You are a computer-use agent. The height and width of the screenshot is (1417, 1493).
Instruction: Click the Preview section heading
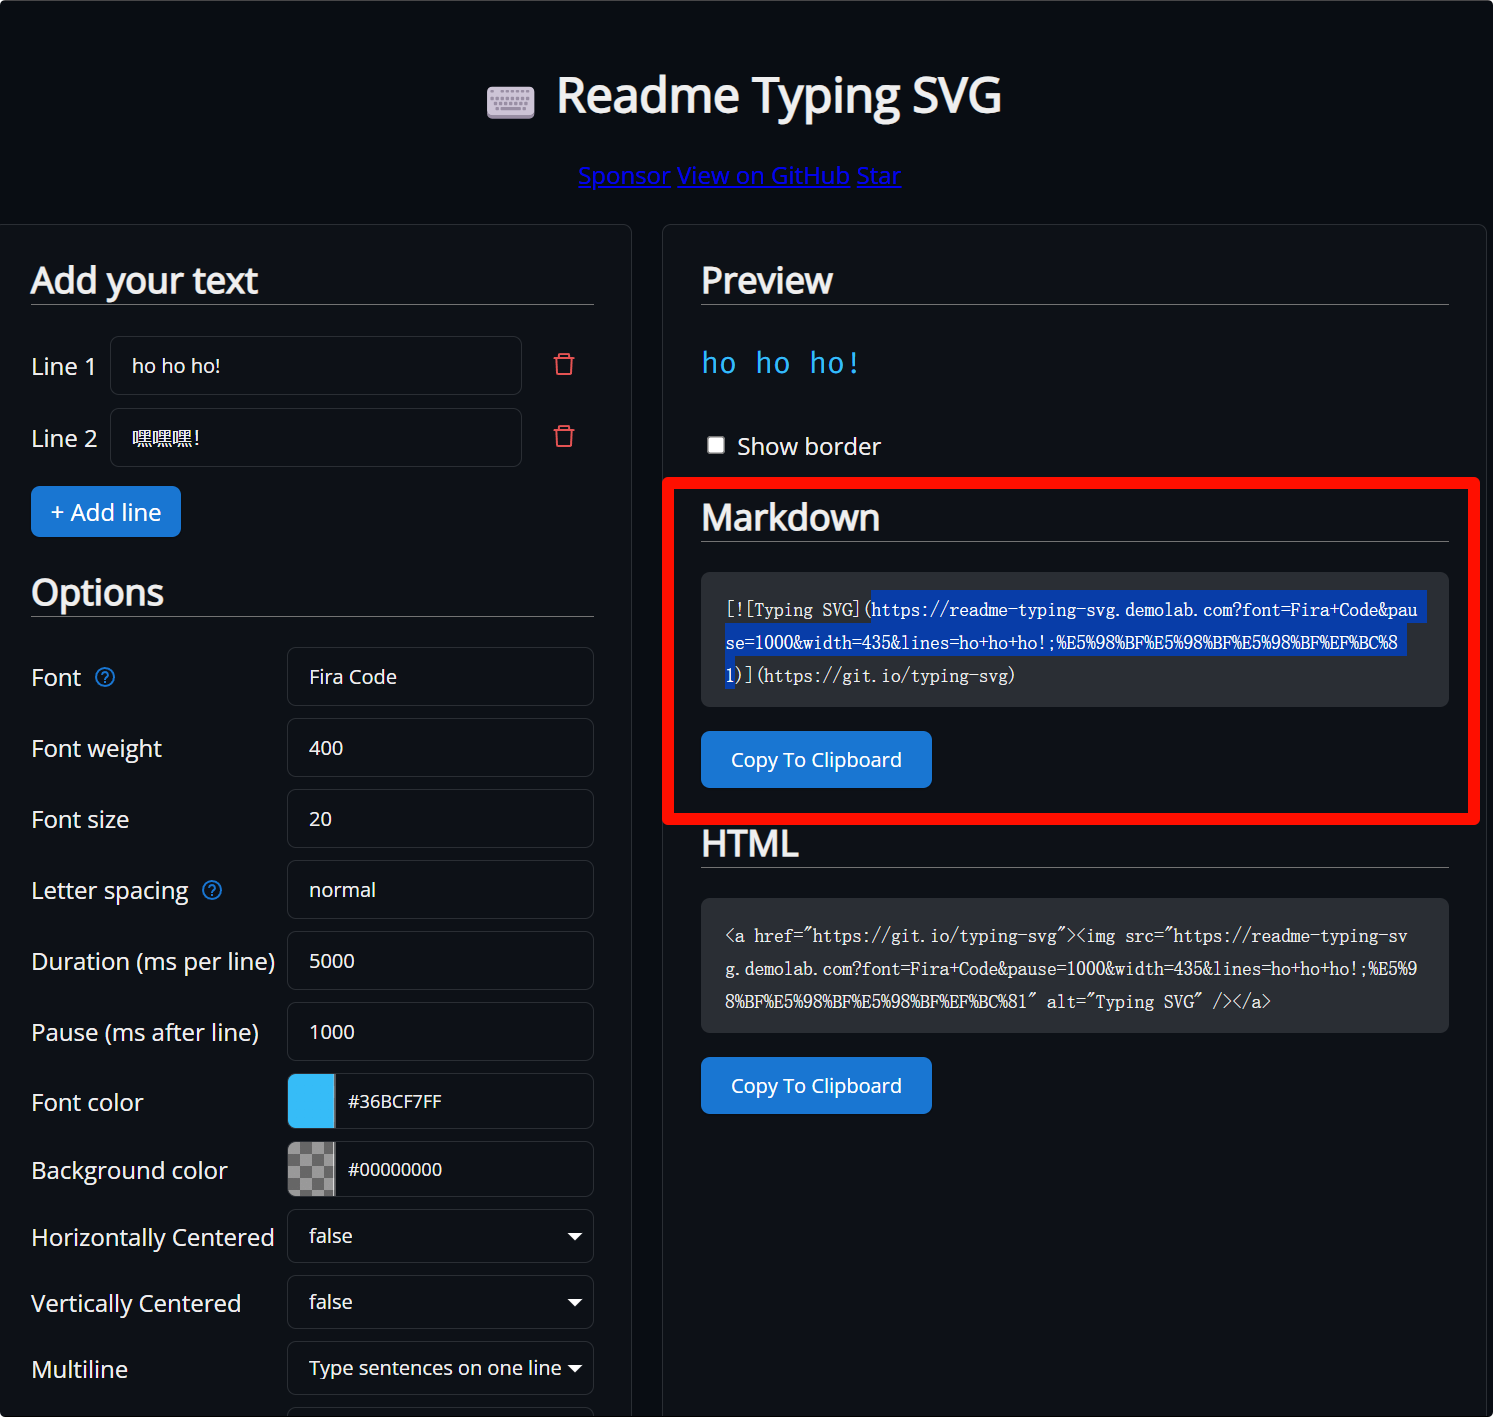click(767, 281)
